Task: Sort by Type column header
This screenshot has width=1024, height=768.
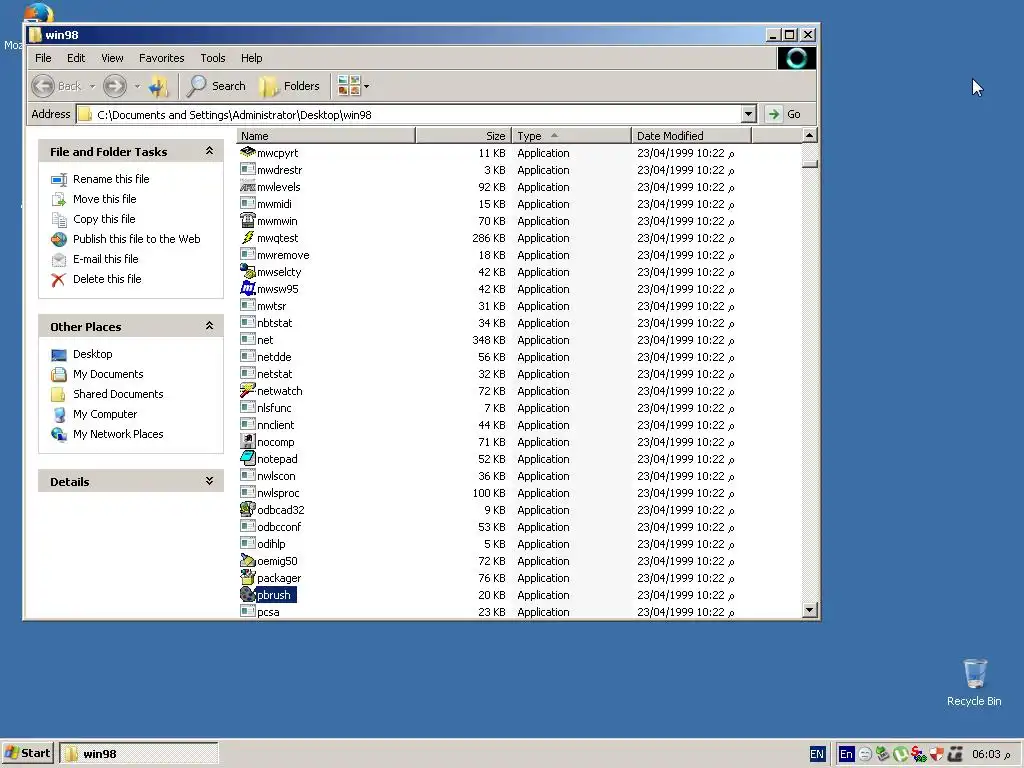Action: click(571, 136)
